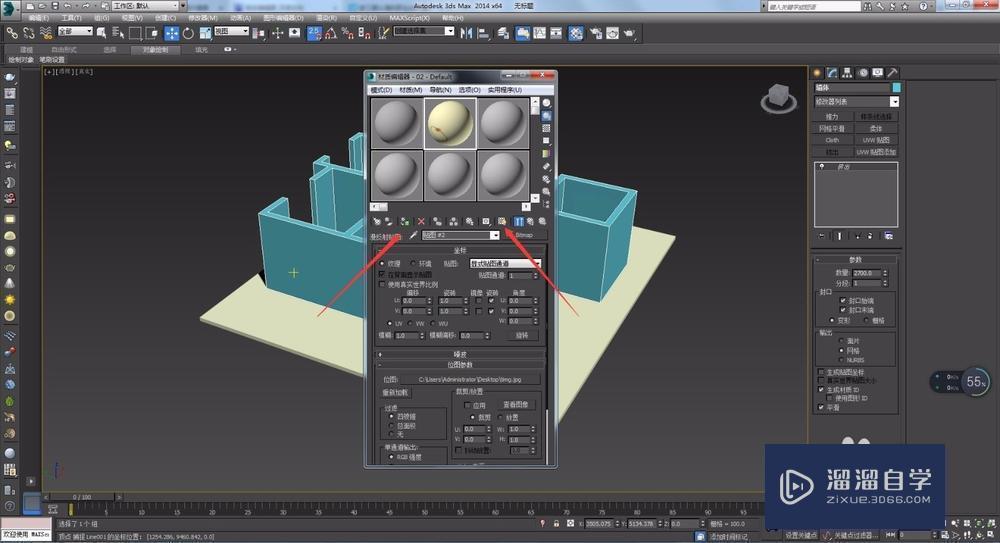This screenshot has height=543, width=1000.
Task: Click UVW Map modifier button
Action: click(x=876, y=140)
